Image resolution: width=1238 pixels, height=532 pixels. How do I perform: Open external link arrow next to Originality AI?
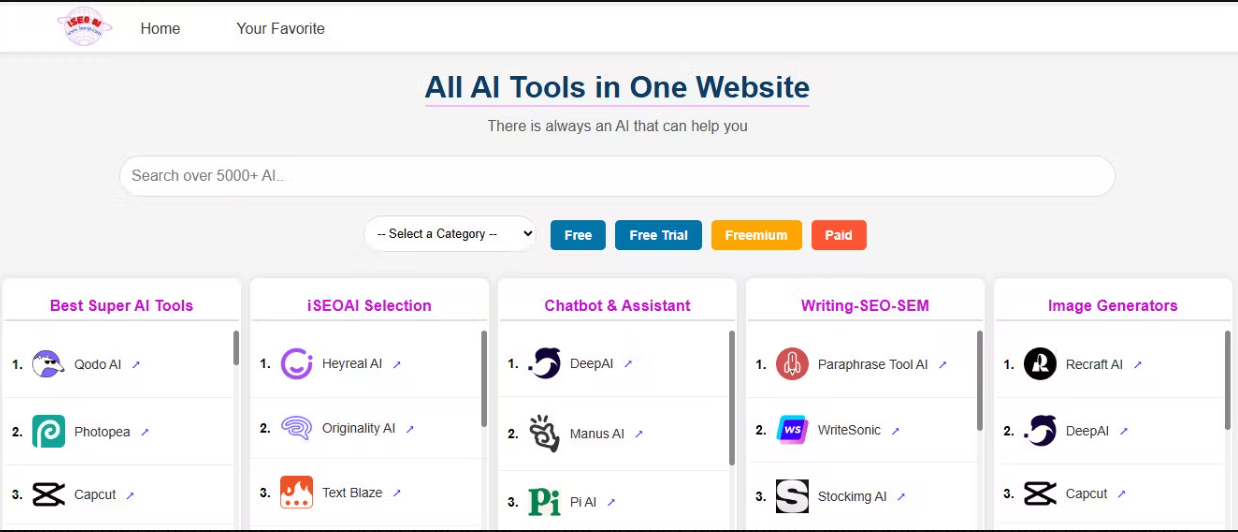(410, 429)
